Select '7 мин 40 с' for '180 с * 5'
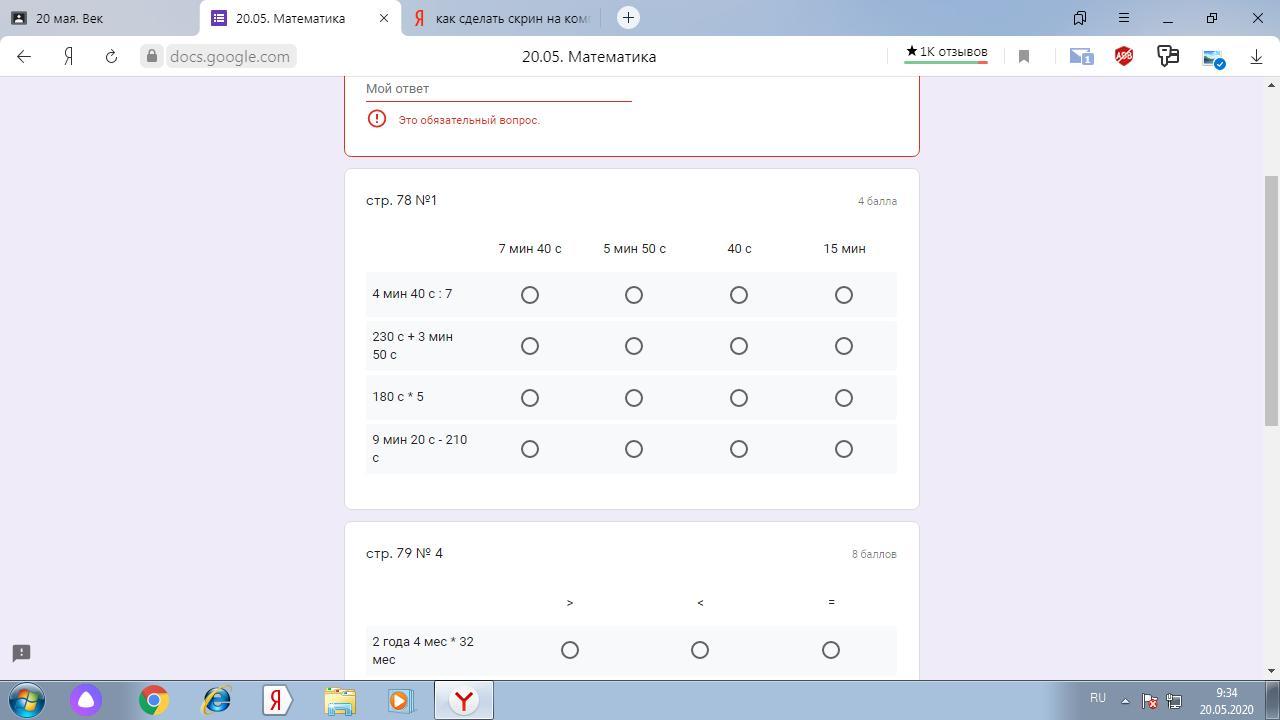The image size is (1280, 720). (530, 398)
